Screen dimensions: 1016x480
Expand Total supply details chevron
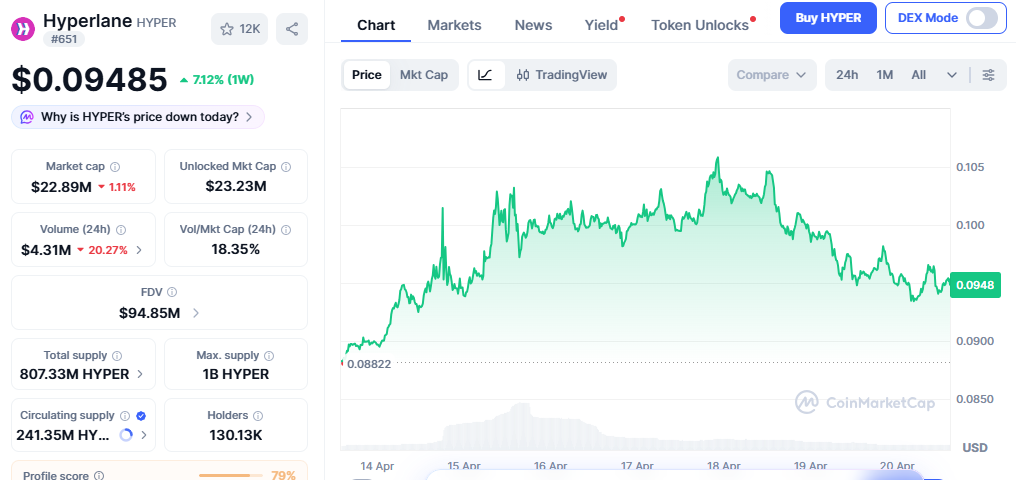(x=140, y=374)
